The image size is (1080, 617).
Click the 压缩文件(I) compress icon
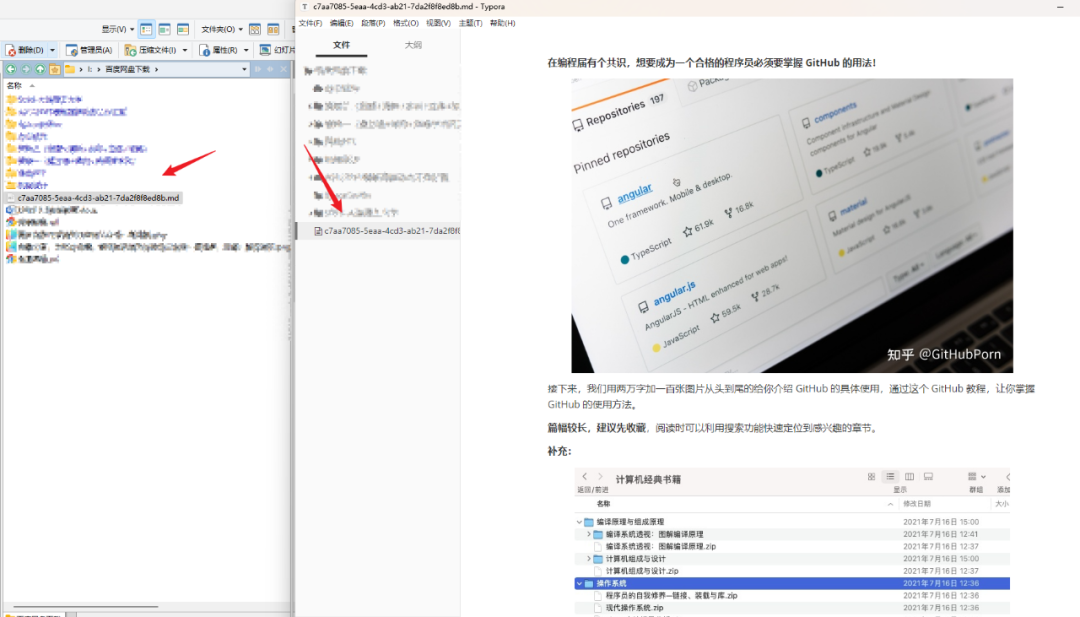[x=130, y=50]
